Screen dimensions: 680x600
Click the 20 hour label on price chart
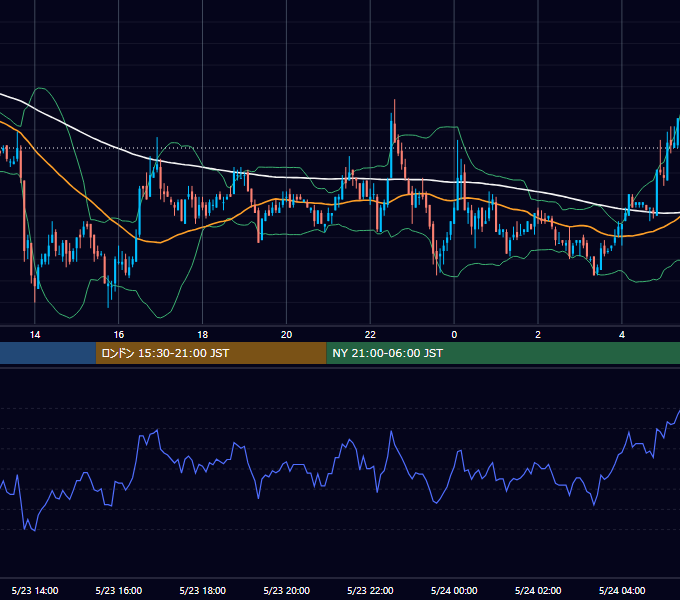pos(286,335)
